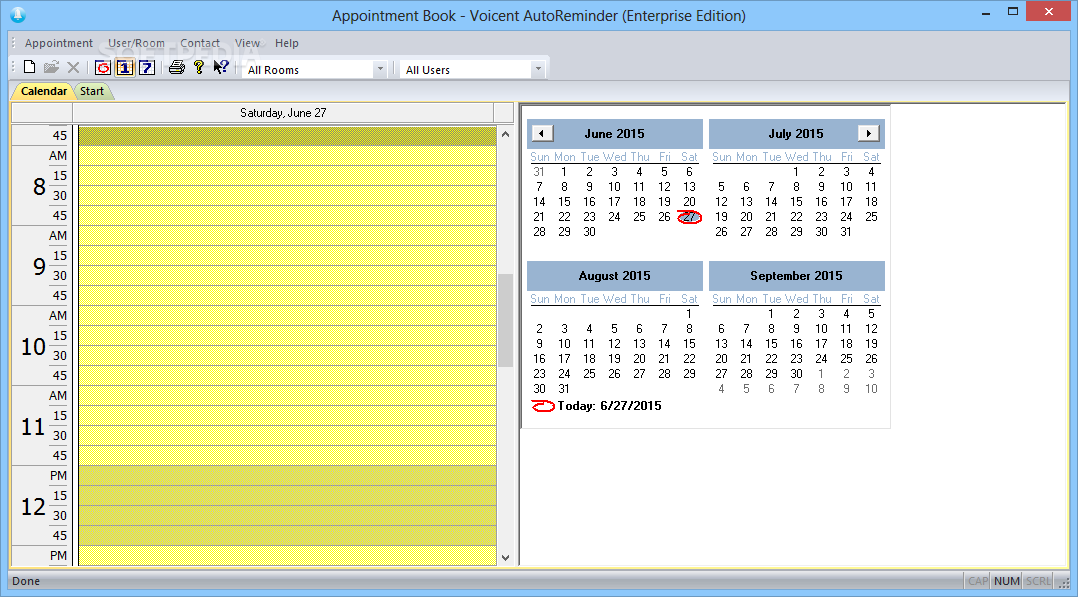1078x597 pixels.
Task: Click the Delete appointment X icon
Action: [x=73, y=67]
